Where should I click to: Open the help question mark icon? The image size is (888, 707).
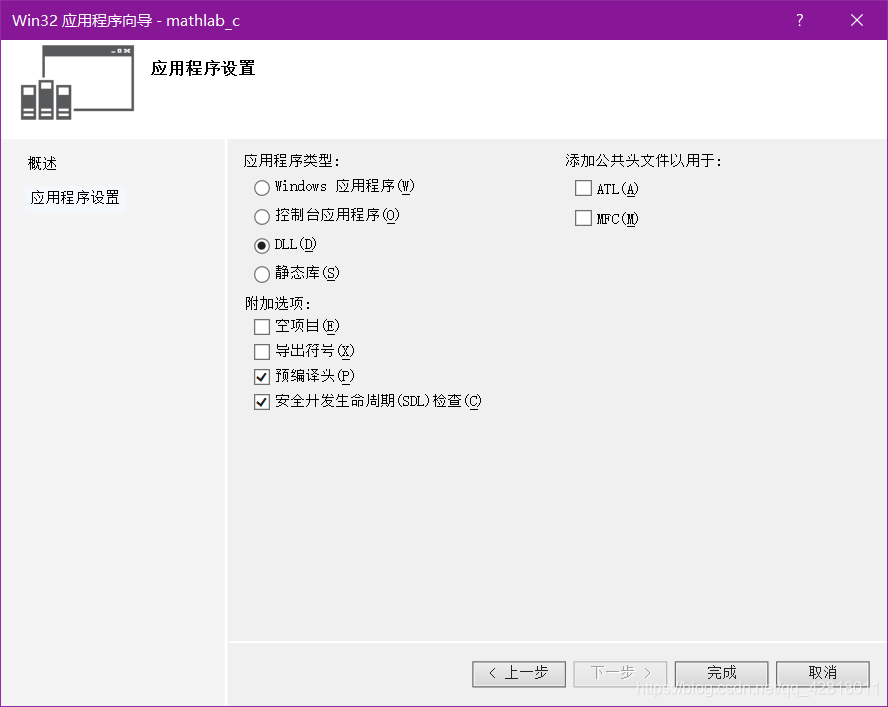(799, 20)
